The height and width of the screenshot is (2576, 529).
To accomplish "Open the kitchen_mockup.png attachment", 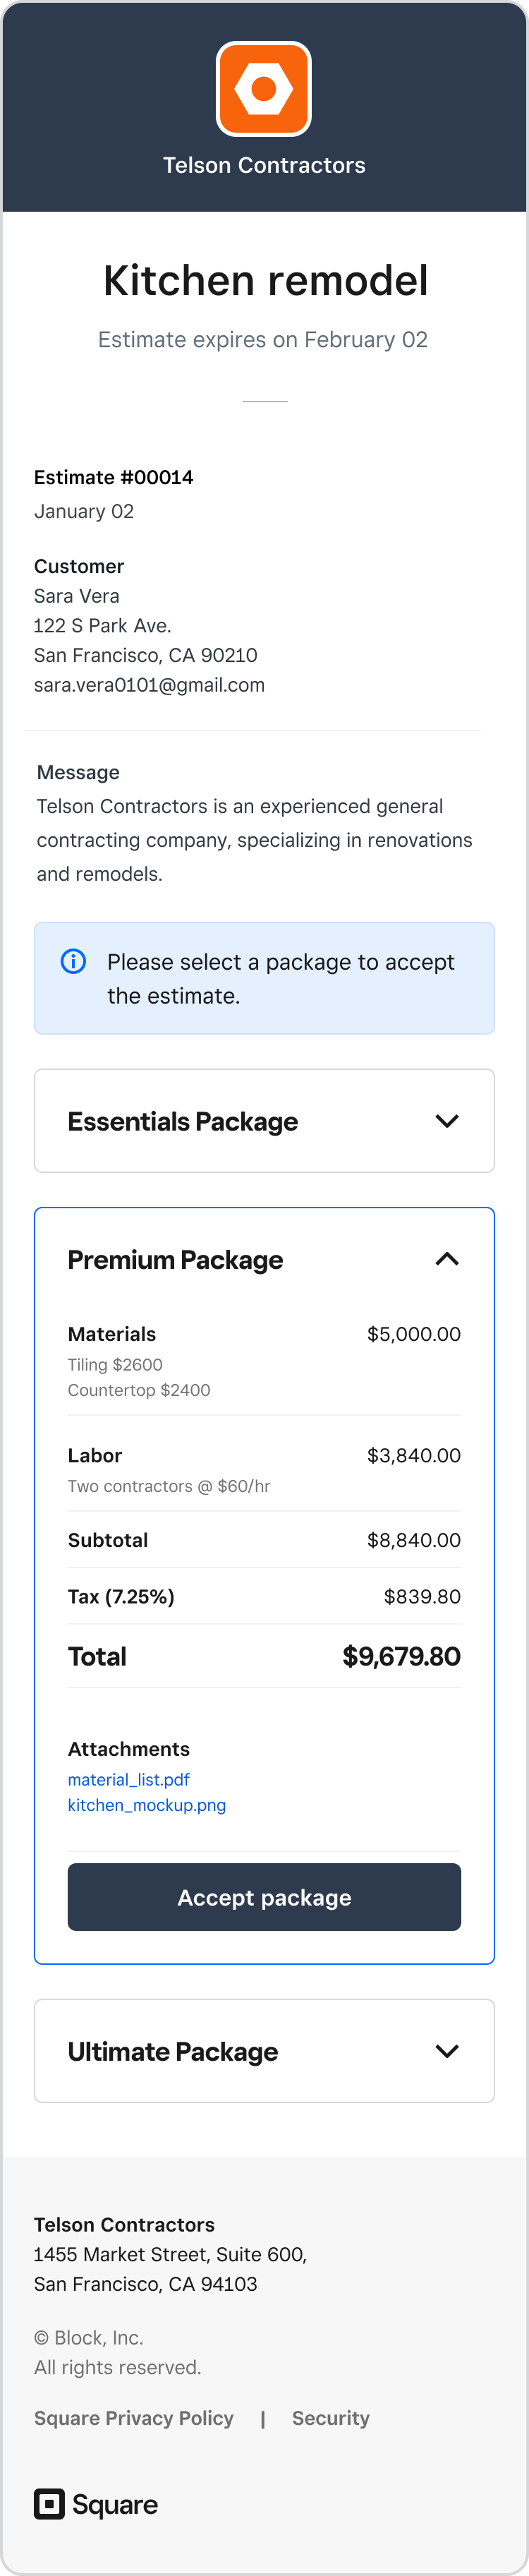I will (x=147, y=1805).
